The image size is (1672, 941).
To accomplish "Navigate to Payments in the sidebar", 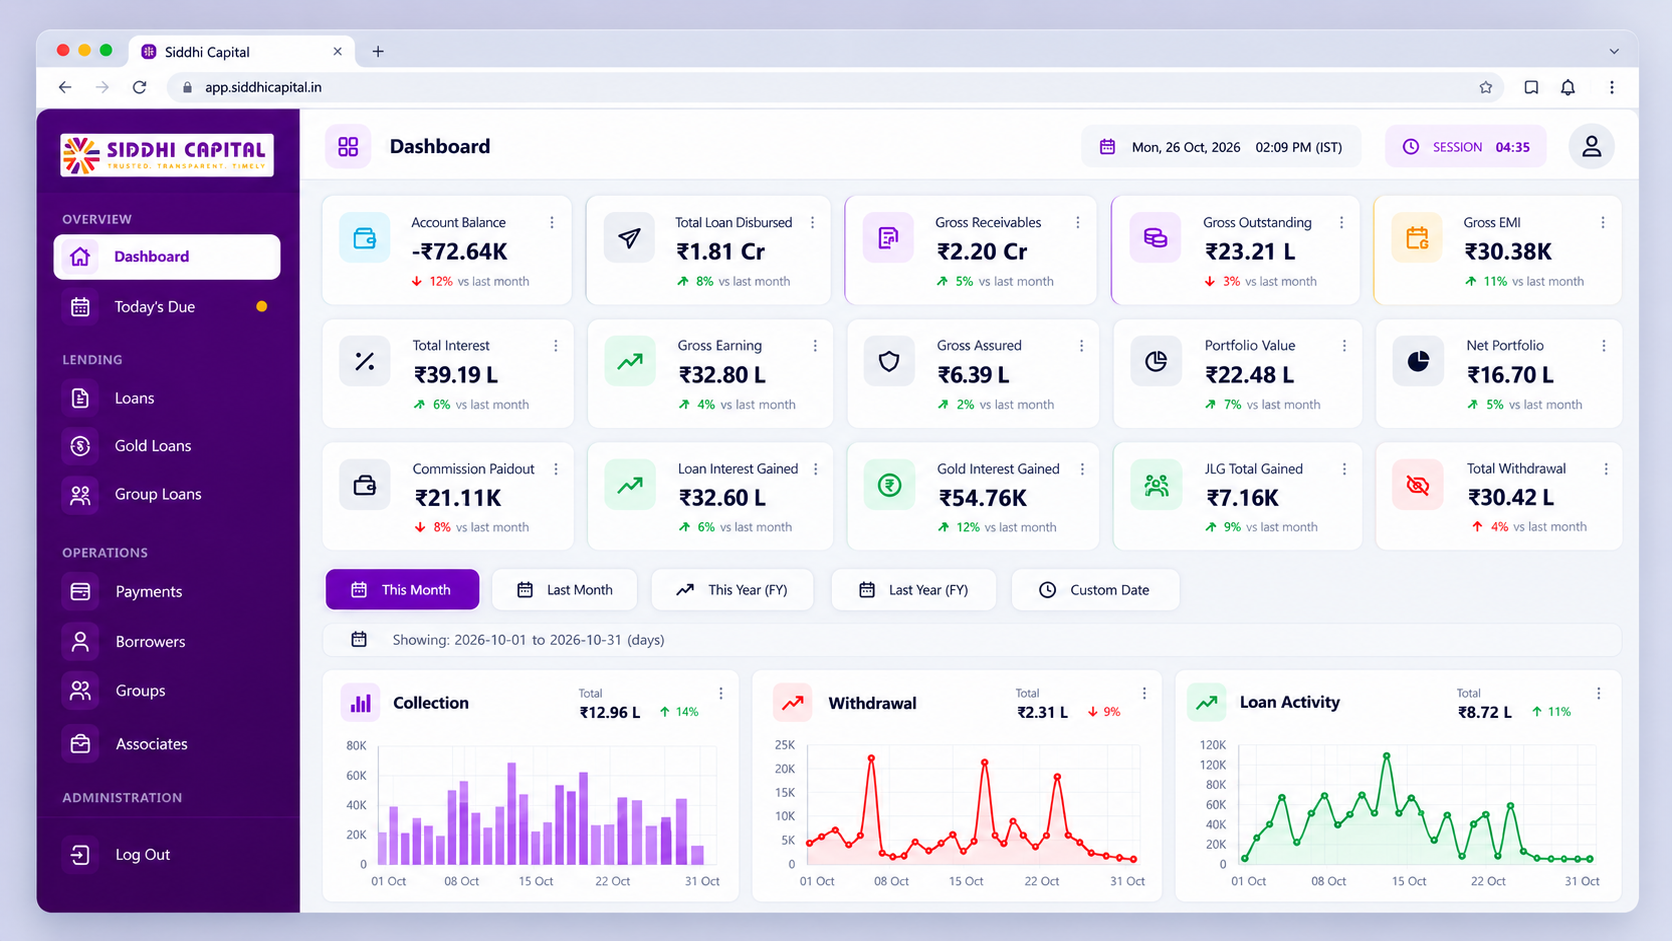I will (167, 592).
